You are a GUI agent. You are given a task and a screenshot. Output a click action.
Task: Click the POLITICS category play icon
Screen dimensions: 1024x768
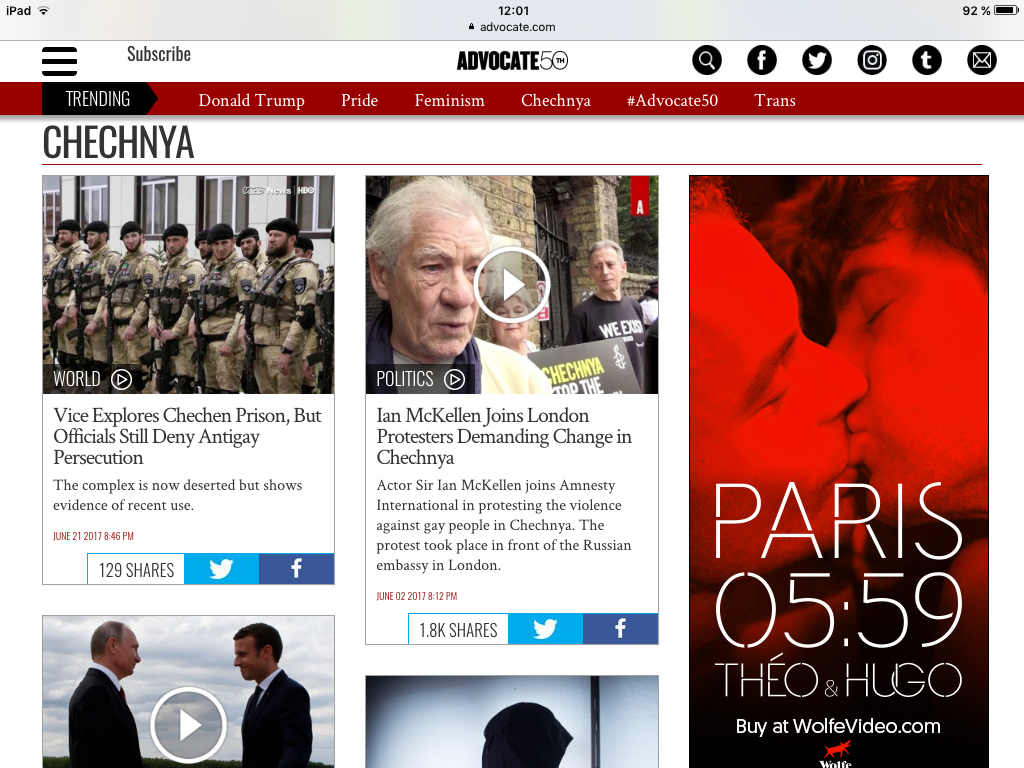click(x=455, y=379)
